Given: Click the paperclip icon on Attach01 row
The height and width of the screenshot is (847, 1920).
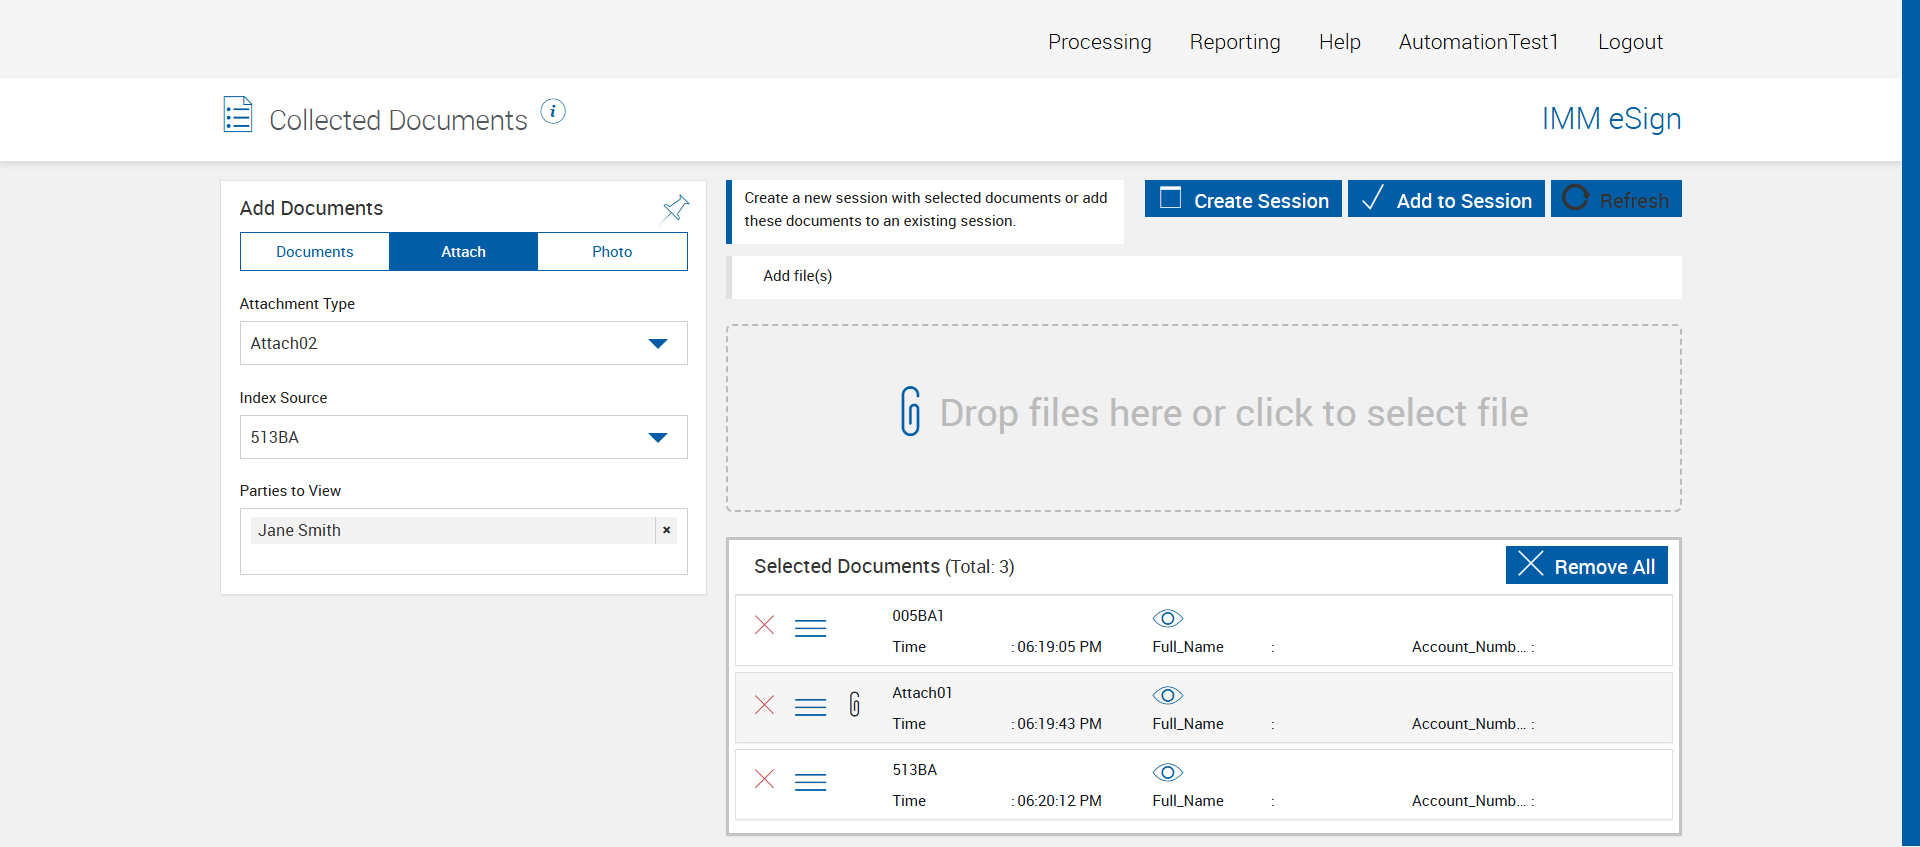Looking at the screenshot, I should [x=855, y=705].
